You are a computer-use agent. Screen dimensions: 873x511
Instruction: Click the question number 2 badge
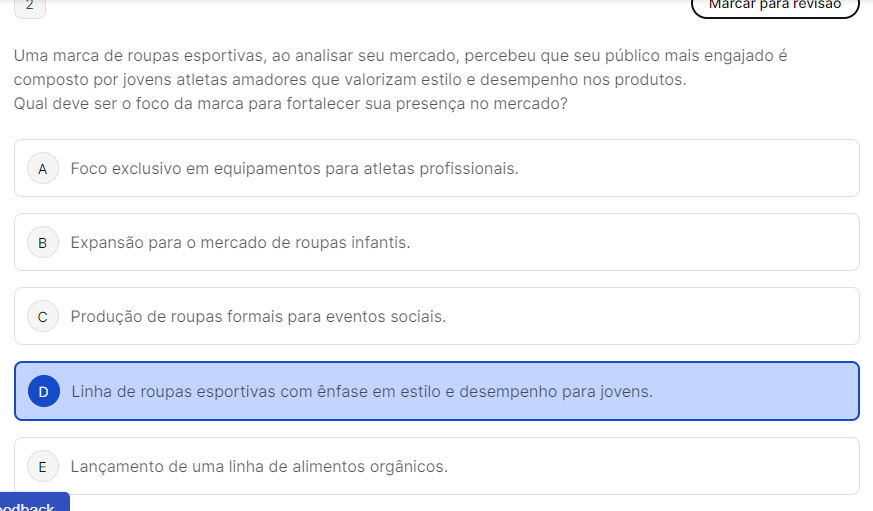(30, 6)
